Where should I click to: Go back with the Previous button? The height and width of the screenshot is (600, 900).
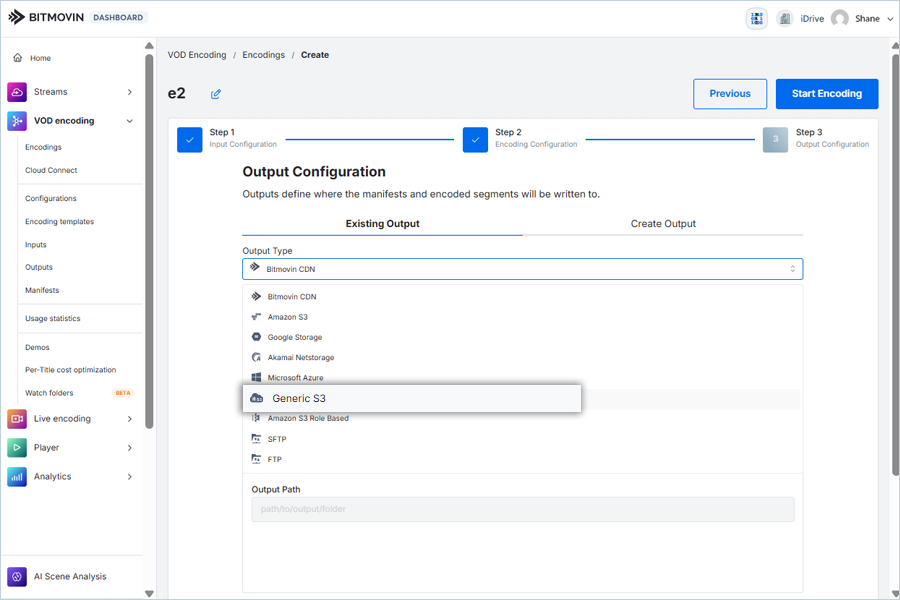pos(730,94)
